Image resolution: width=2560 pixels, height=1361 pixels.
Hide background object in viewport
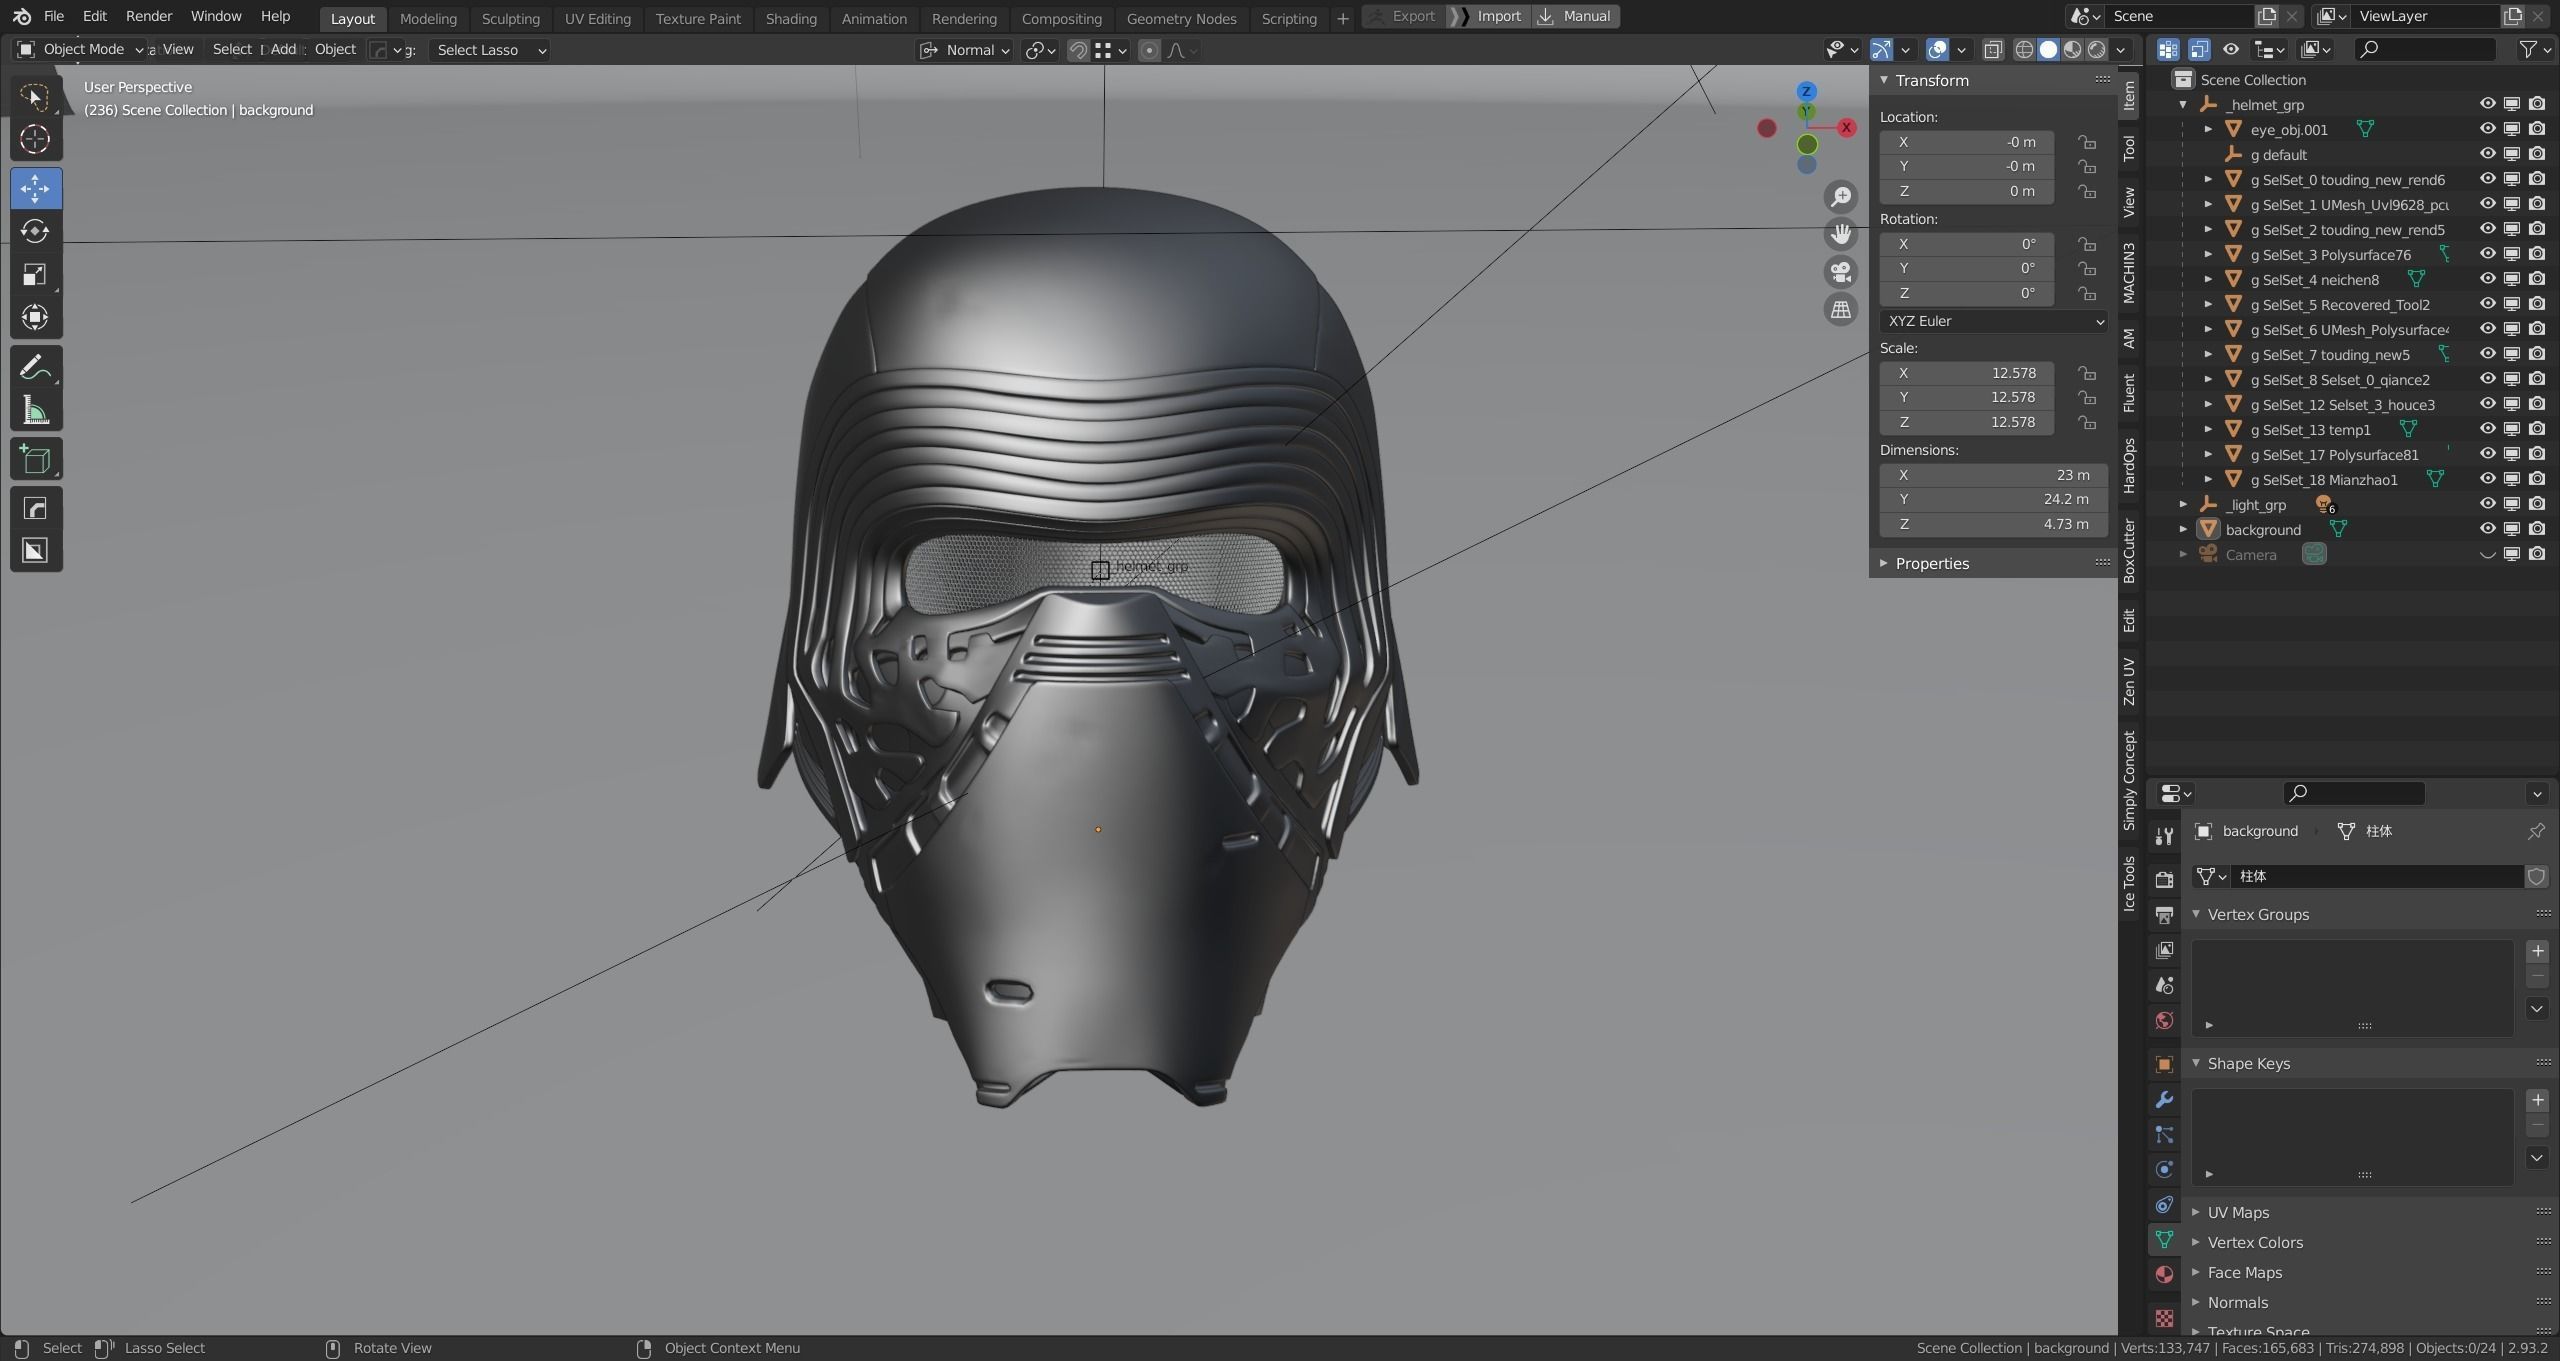(x=2487, y=529)
